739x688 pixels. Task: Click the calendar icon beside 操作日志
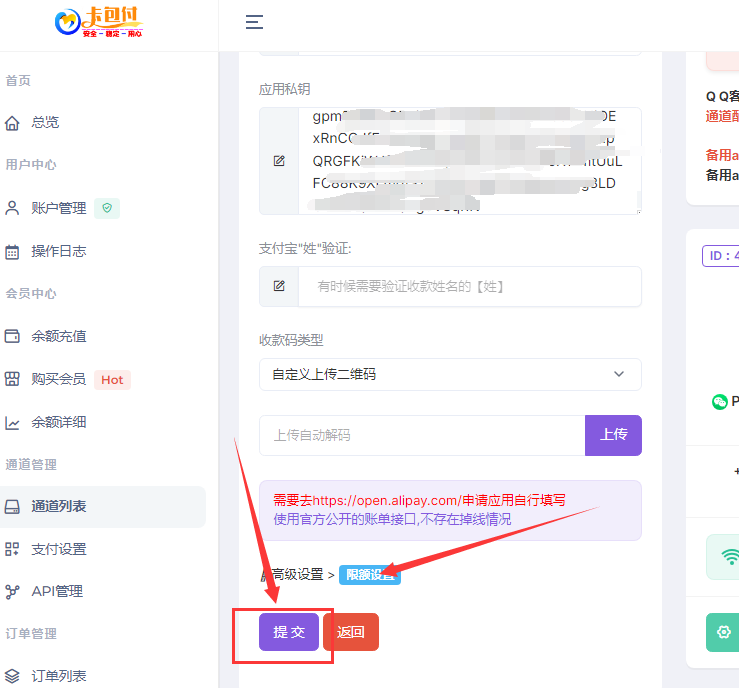[x=12, y=252]
